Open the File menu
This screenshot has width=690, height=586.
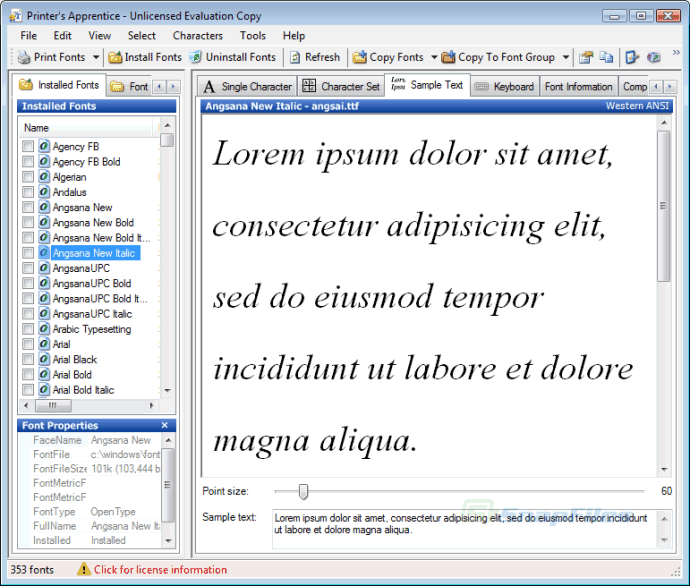pos(29,36)
